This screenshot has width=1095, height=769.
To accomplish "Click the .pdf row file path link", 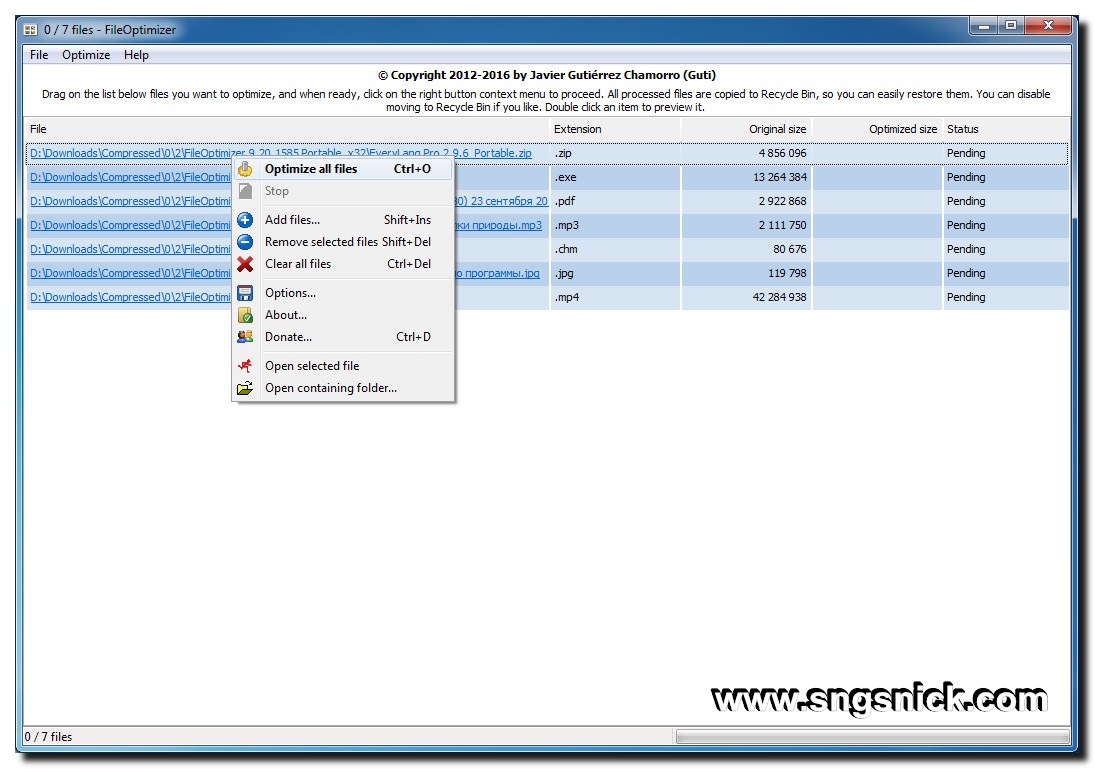I will tap(130, 201).
